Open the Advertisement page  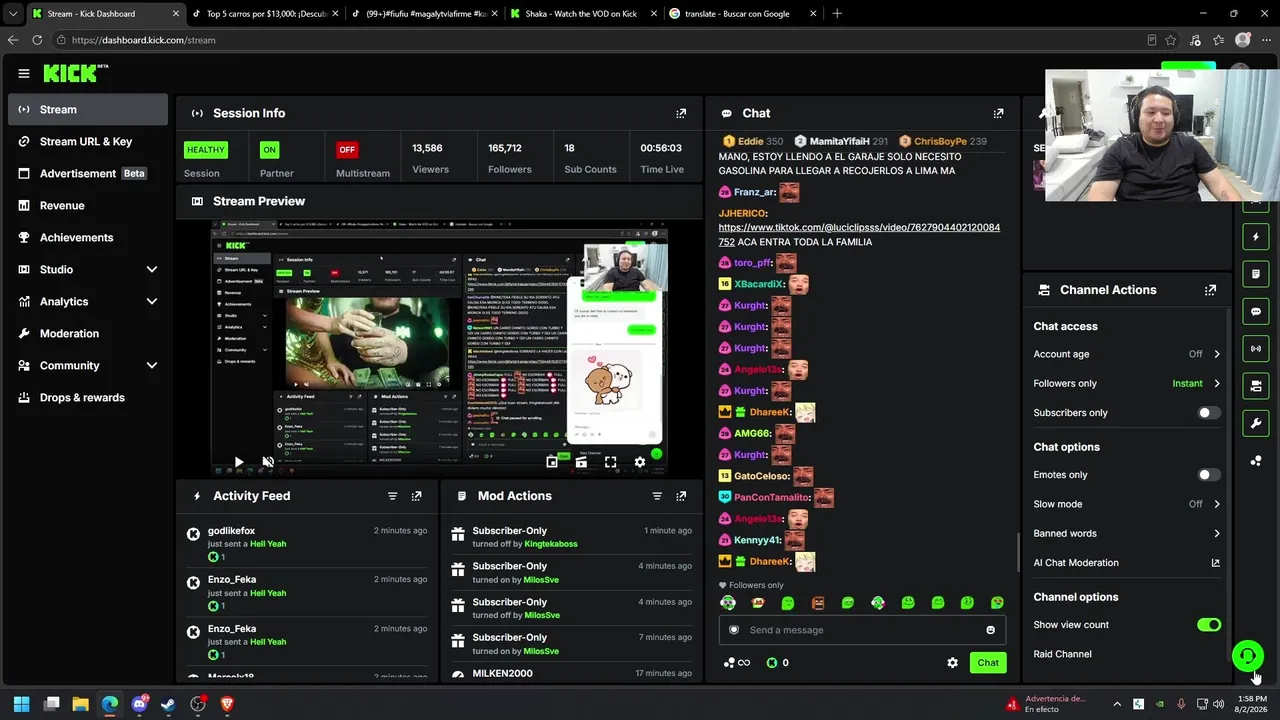pyautogui.click(x=88, y=174)
